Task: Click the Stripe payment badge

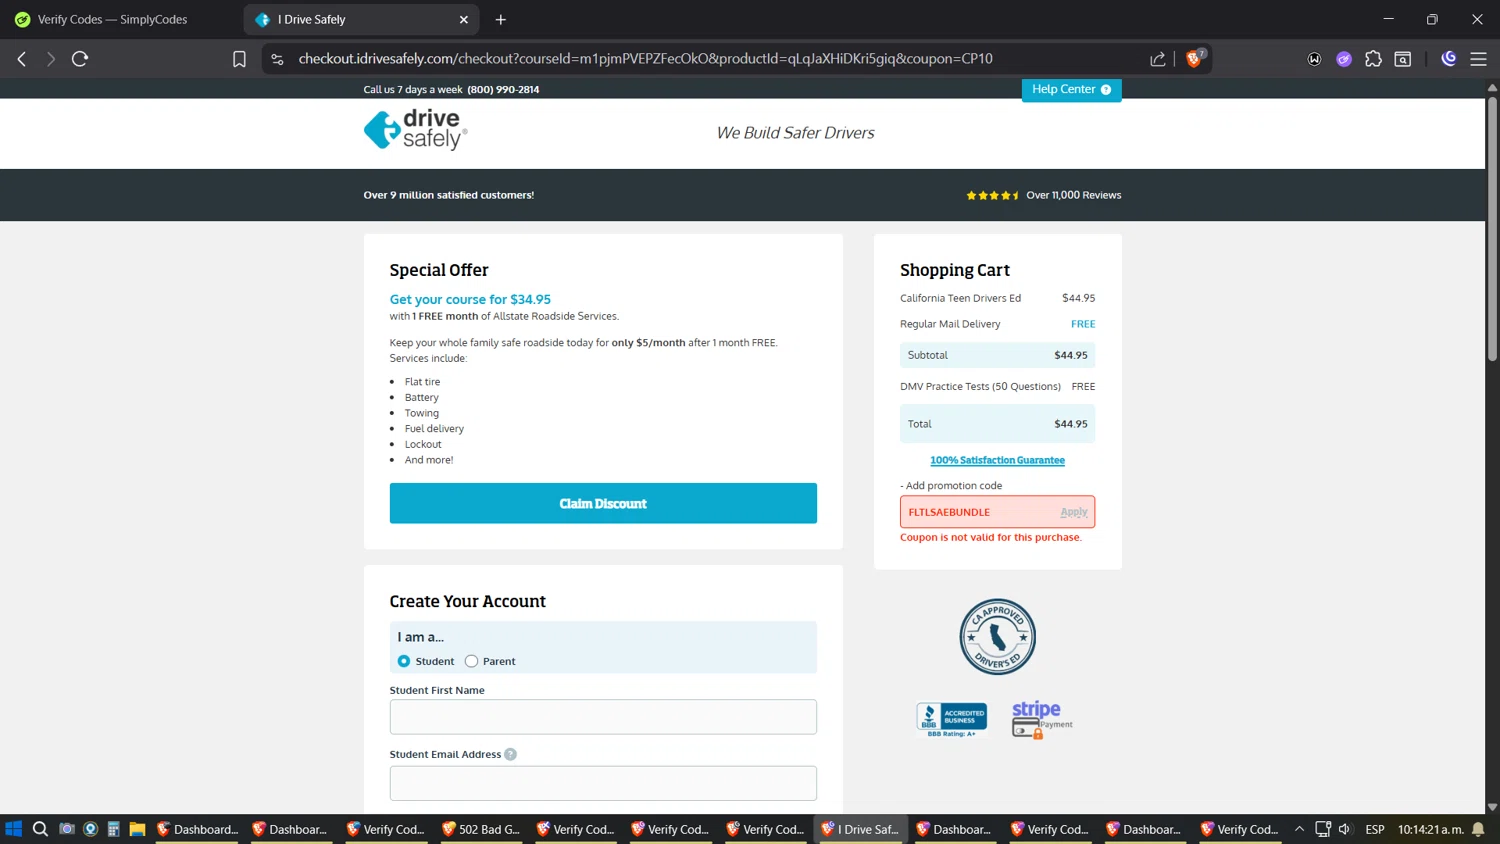Action: (x=1041, y=719)
